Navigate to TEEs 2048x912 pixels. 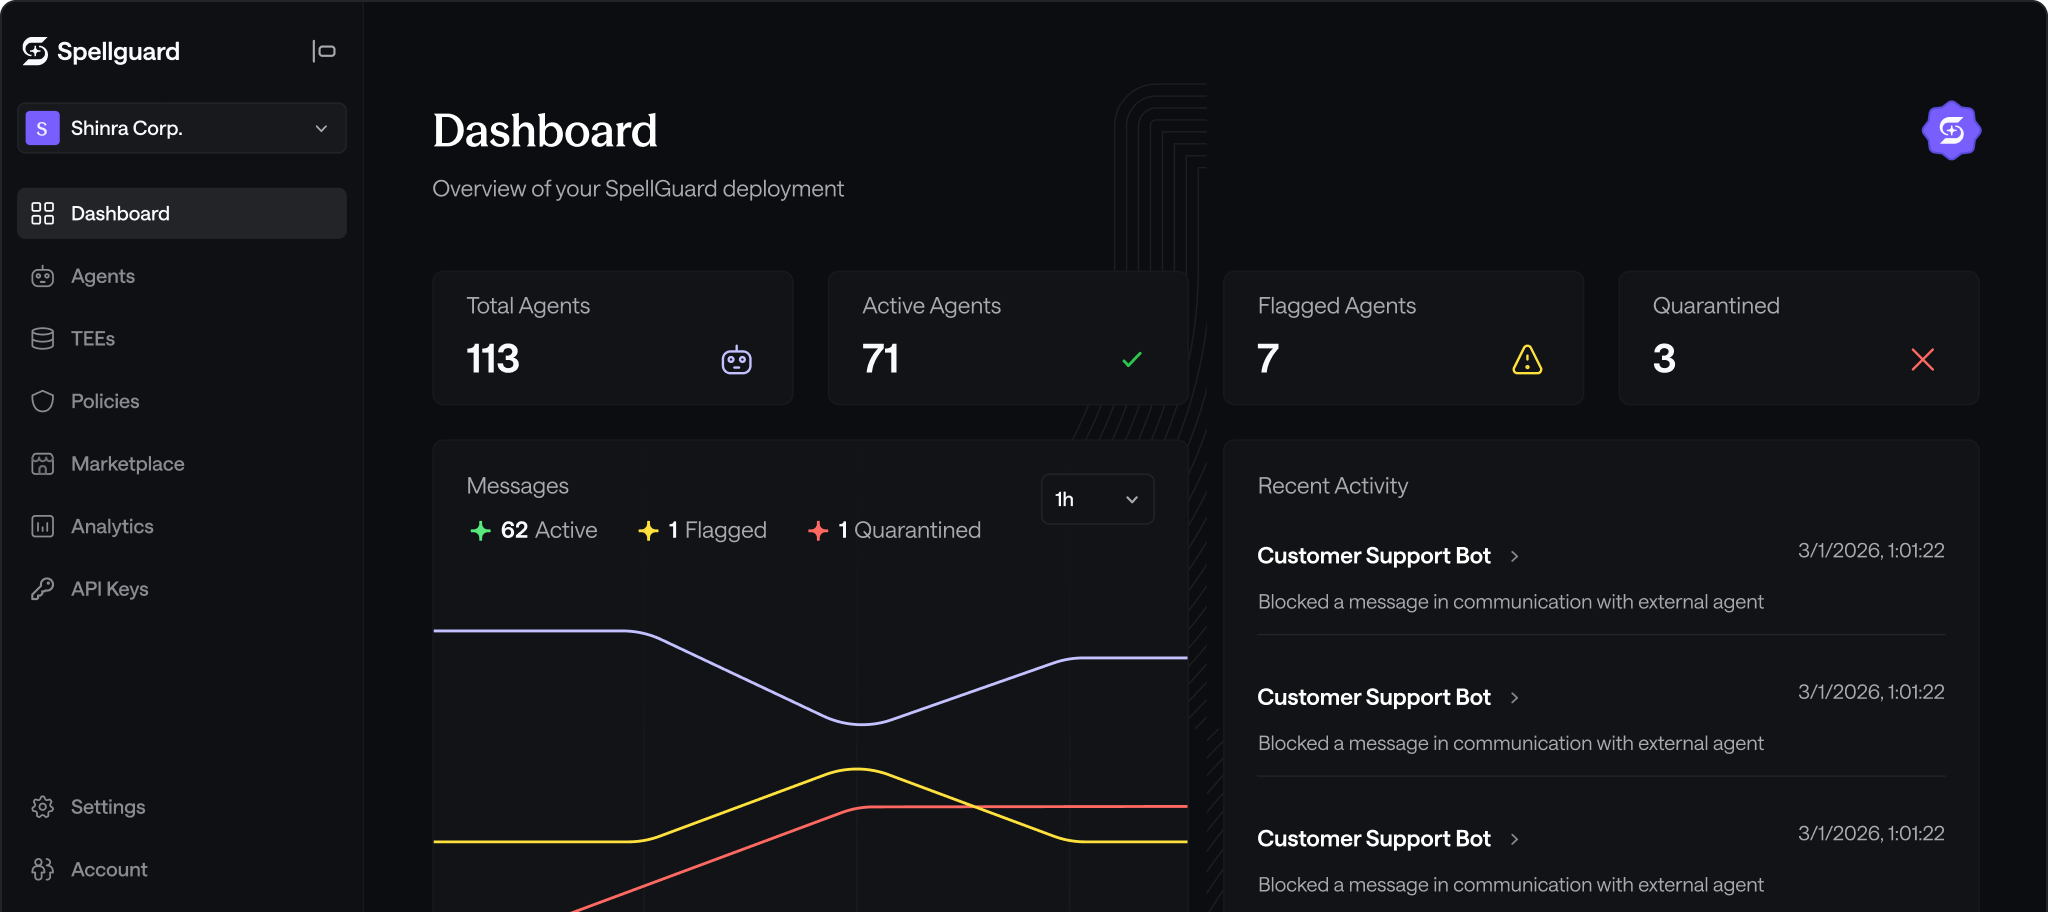click(x=182, y=339)
